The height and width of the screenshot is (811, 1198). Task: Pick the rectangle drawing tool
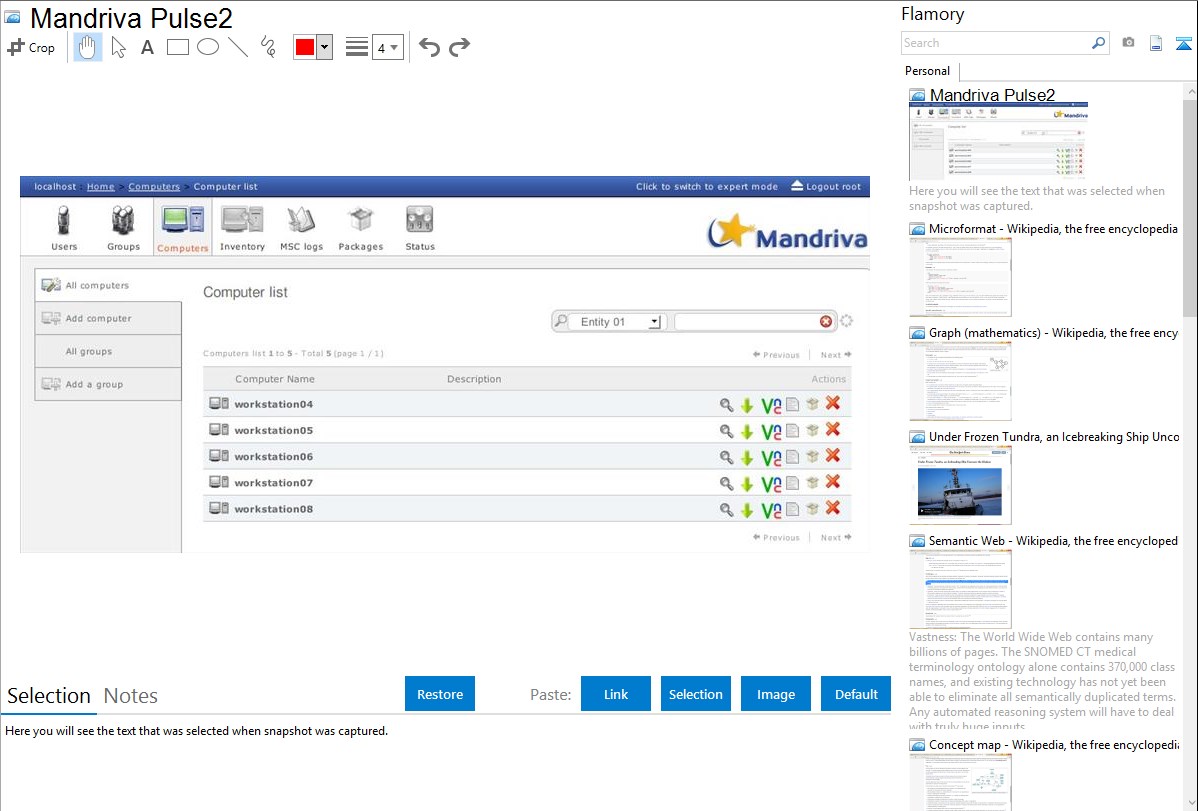[x=177, y=47]
